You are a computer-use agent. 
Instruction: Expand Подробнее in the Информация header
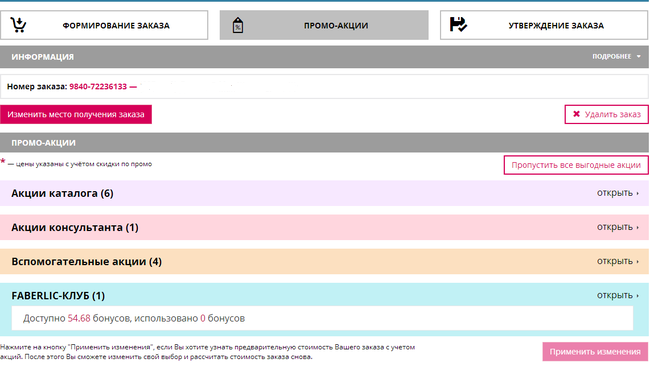tap(616, 56)
